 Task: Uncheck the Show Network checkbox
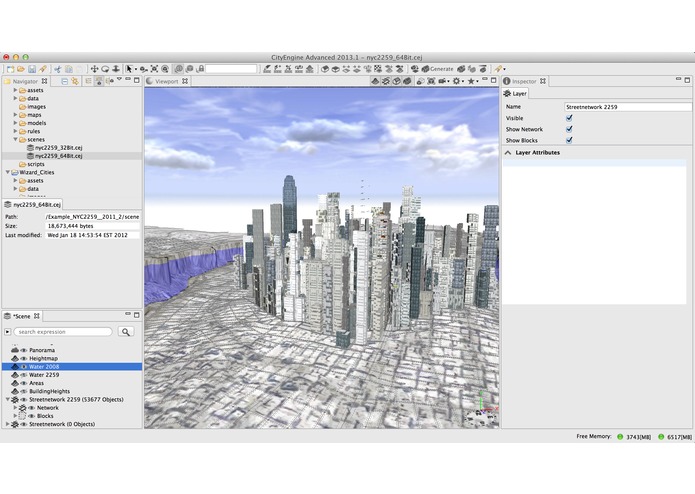pyautogui.click(x=569, y=129)
